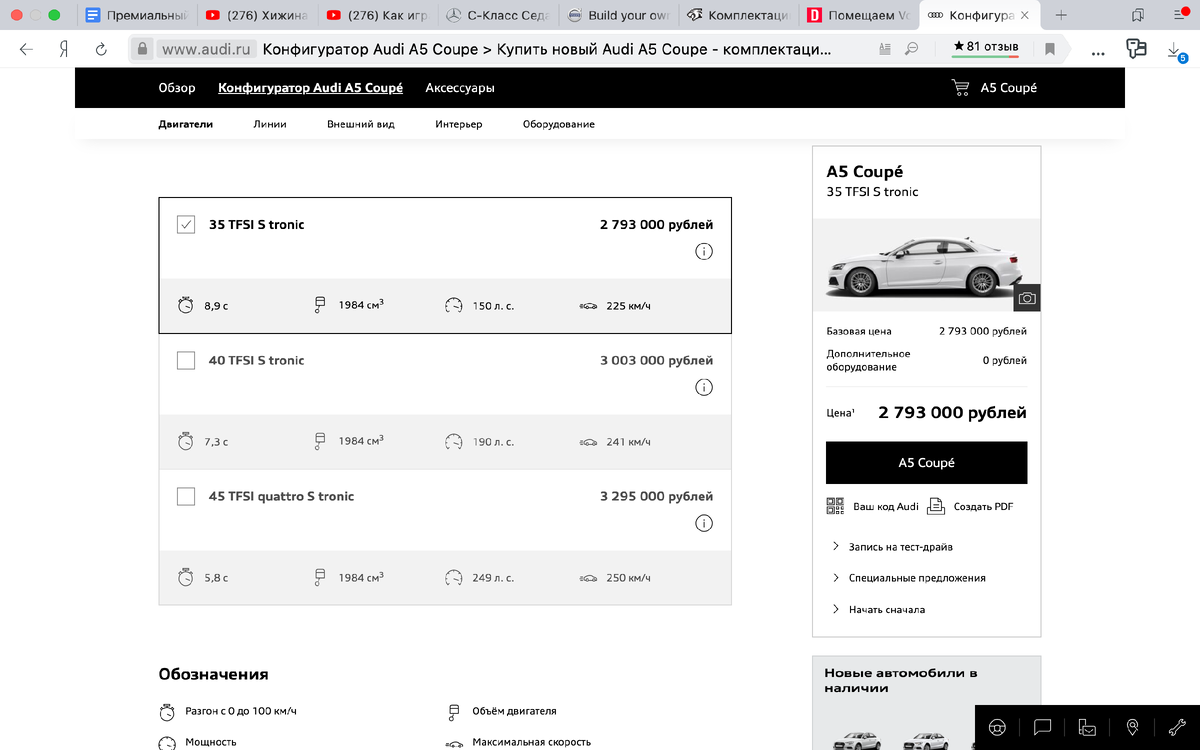
Task: Switch to Комплектаци tab
Action: (740, 15)
